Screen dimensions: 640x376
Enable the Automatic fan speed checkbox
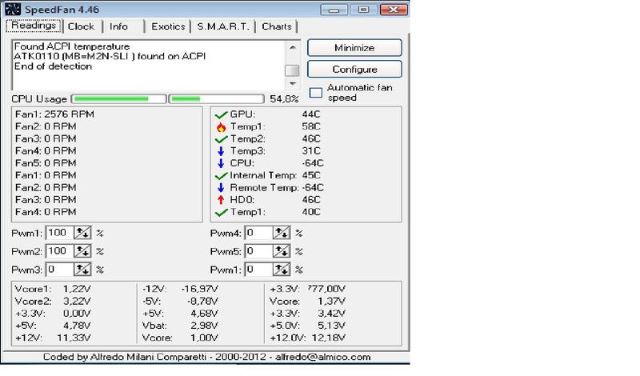(x=316, y=93)
